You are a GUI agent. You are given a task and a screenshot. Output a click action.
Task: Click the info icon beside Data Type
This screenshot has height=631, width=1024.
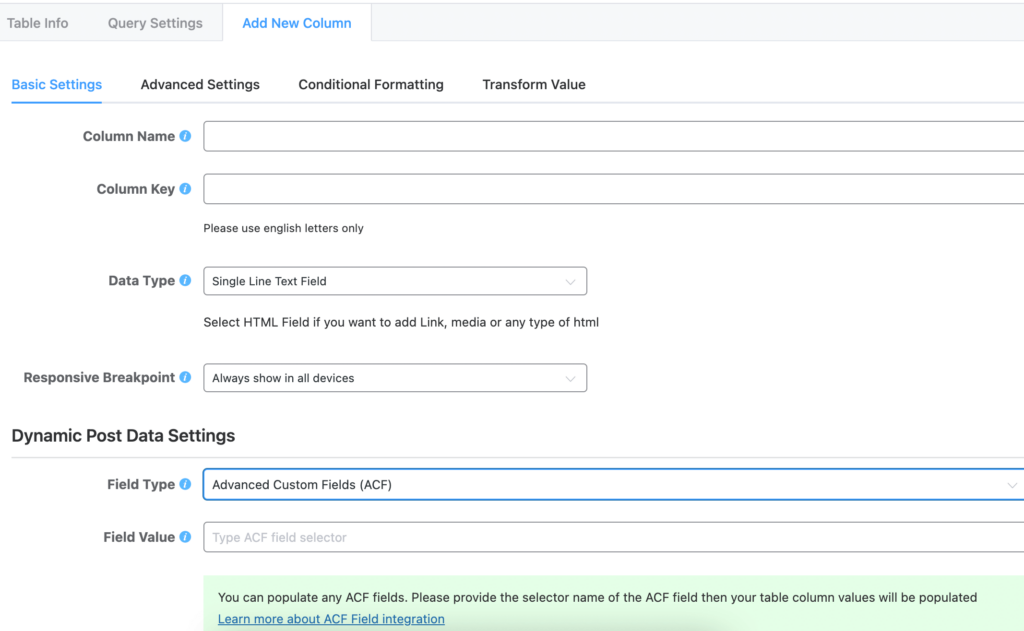[185, 280]
